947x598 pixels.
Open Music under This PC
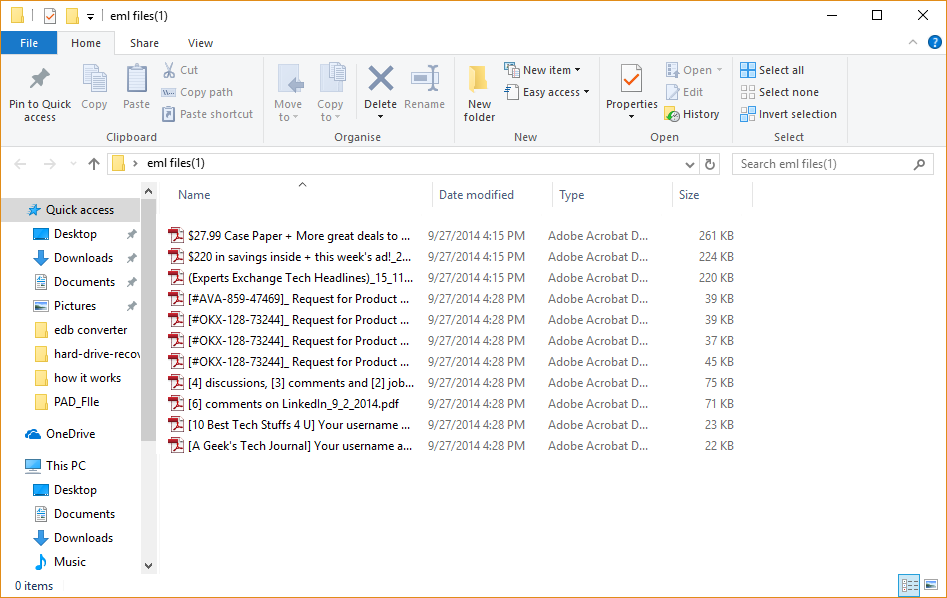click(x=70, y=562)
